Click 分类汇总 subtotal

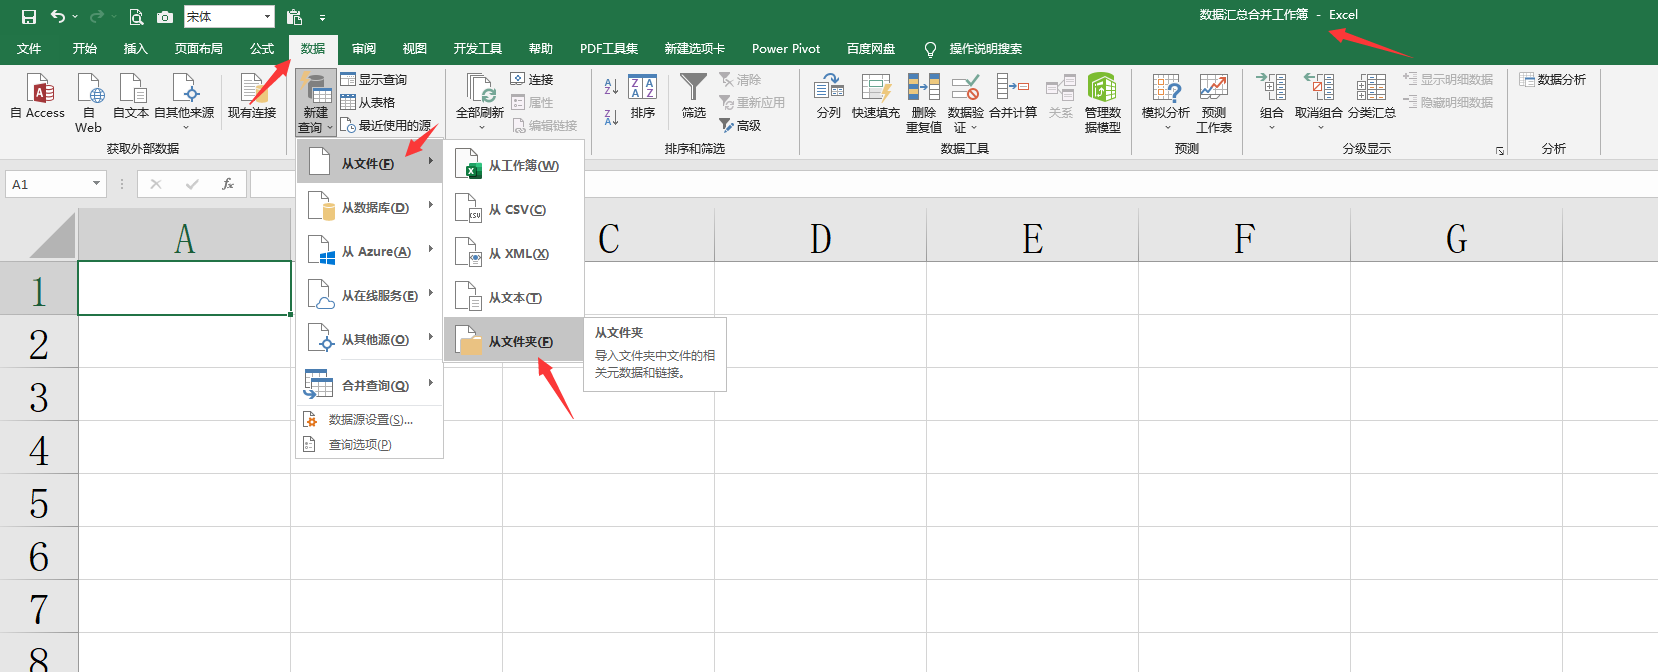[1372, 97]
